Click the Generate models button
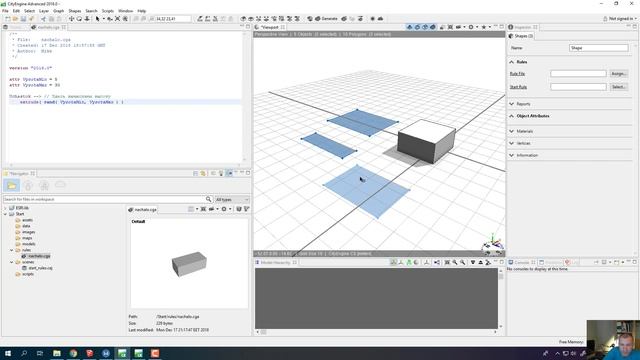Screen dimensions: 640x360 (327, 19)
